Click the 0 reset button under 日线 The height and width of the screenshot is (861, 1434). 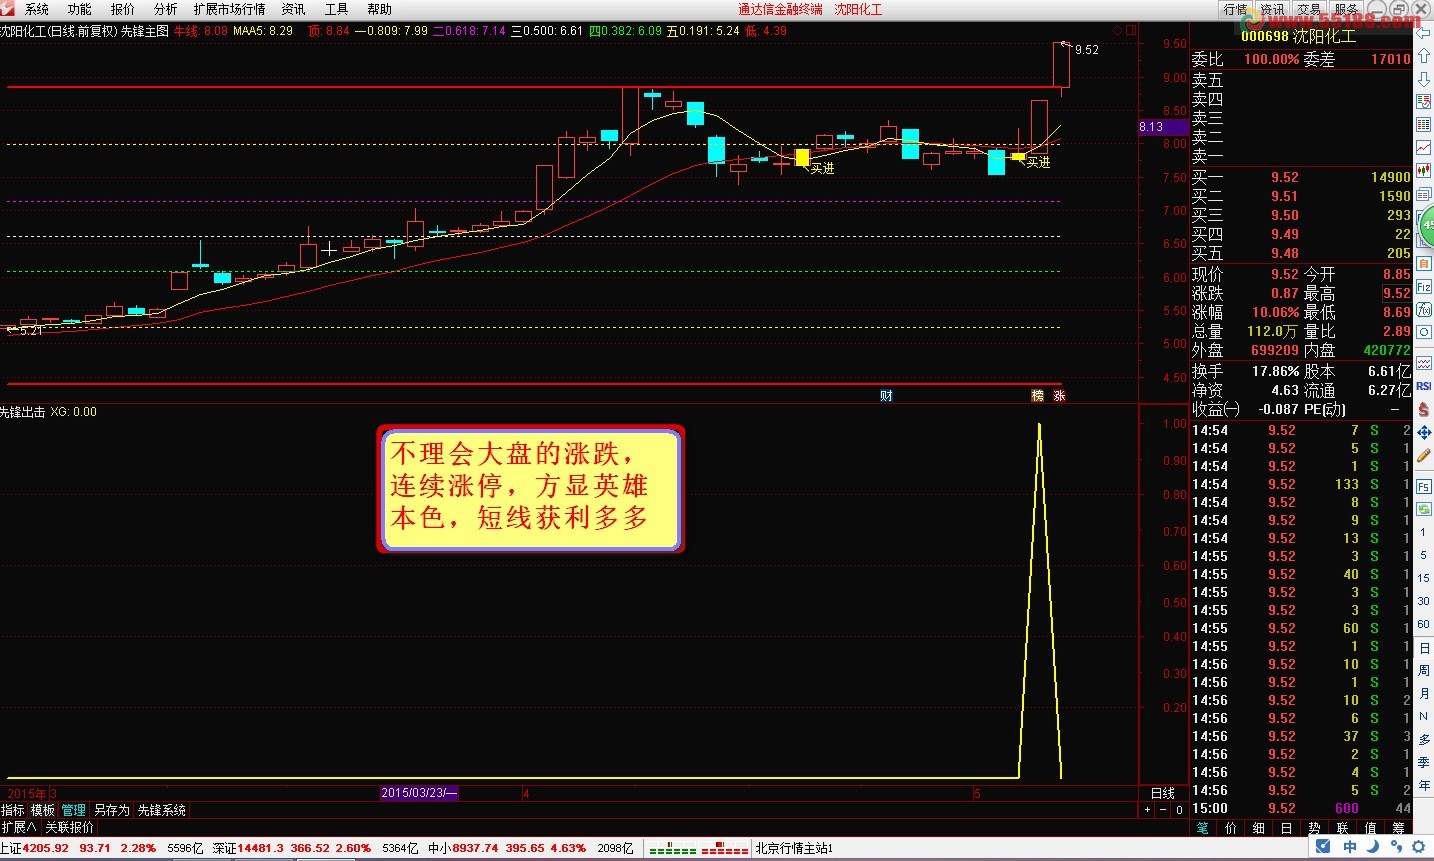[1180, 810]
